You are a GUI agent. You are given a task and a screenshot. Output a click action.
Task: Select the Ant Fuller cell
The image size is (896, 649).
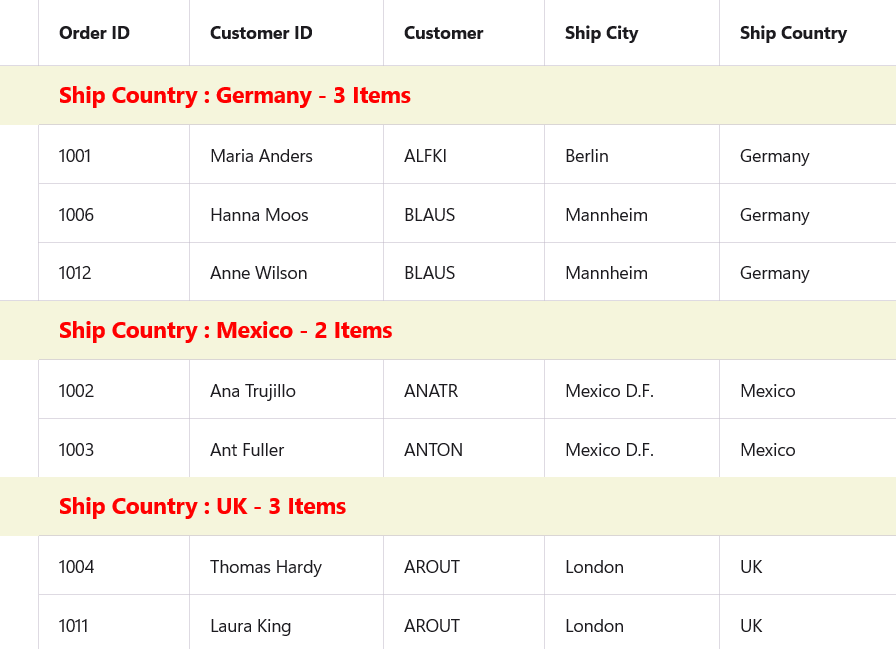click(x=247, y=450)
